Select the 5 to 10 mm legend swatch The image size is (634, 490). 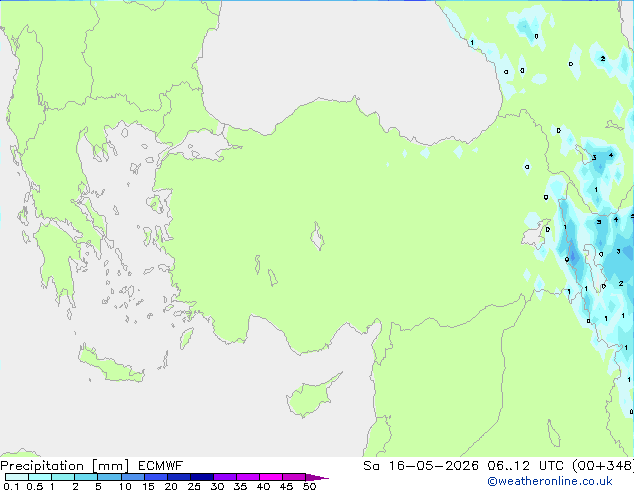tap(109, 477)
